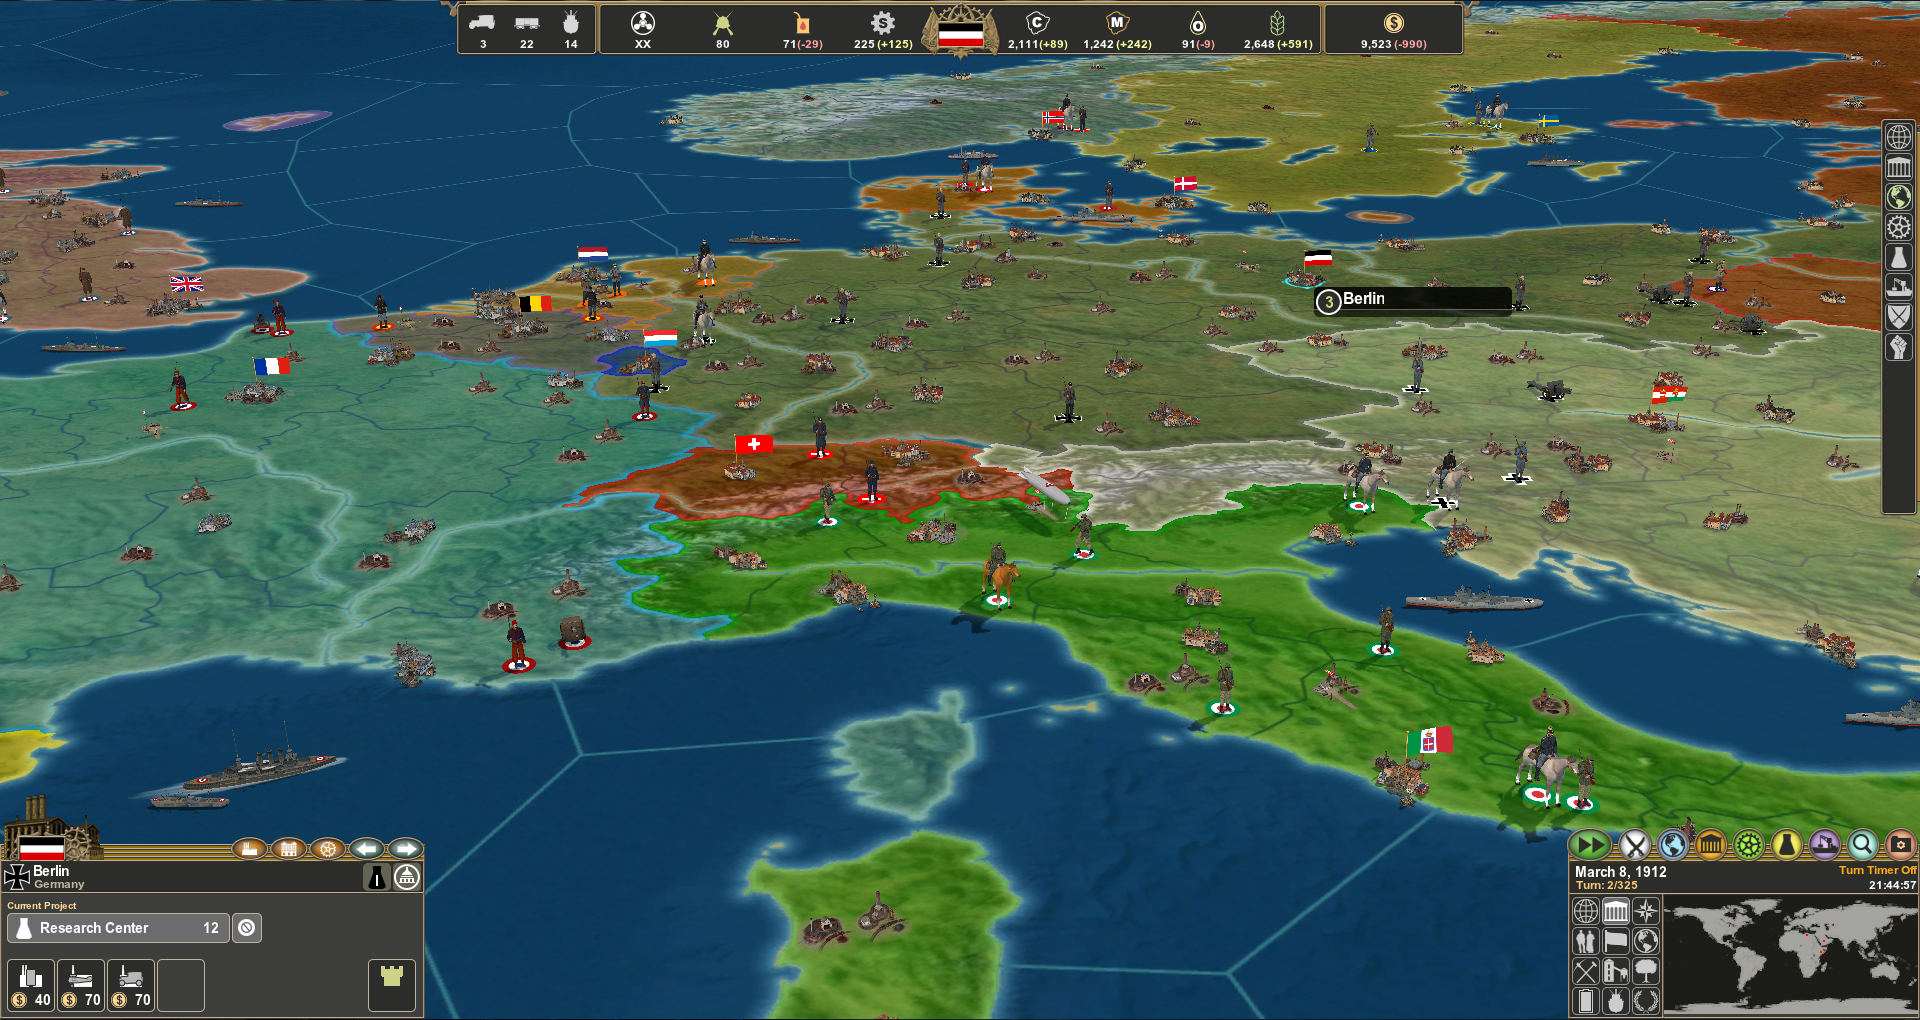Open the research flask panel from bottom toolbar
The width and height of the screenshot is (1920, 1020).
(x=1786, y=845)
